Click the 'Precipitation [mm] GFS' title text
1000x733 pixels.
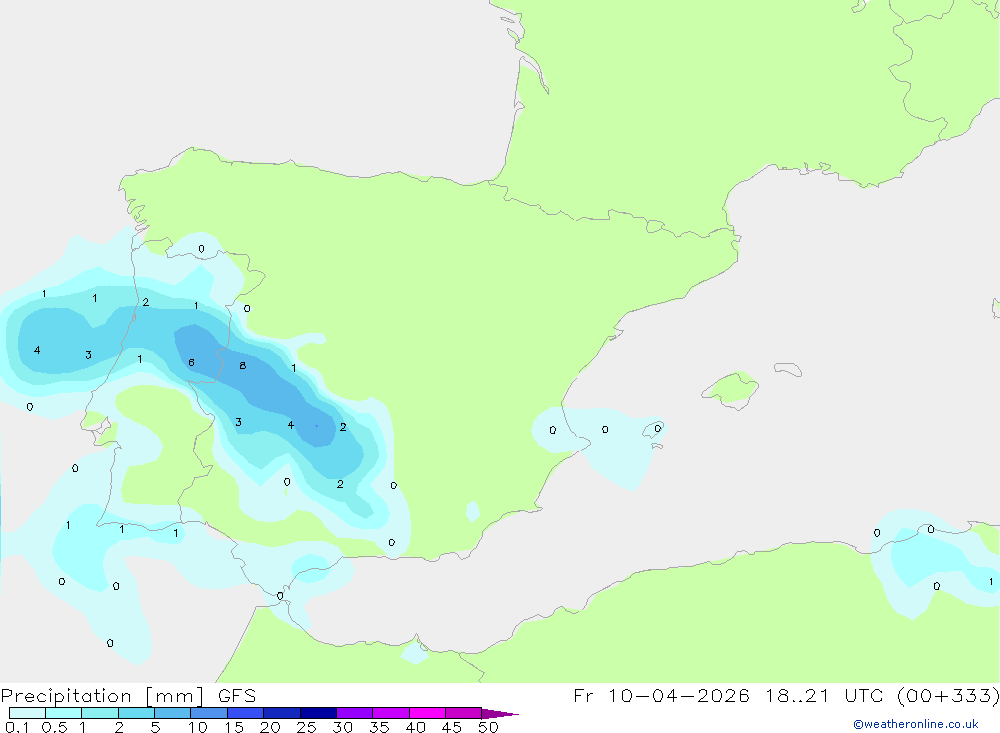pyautogui.click(x=128, y=696)
